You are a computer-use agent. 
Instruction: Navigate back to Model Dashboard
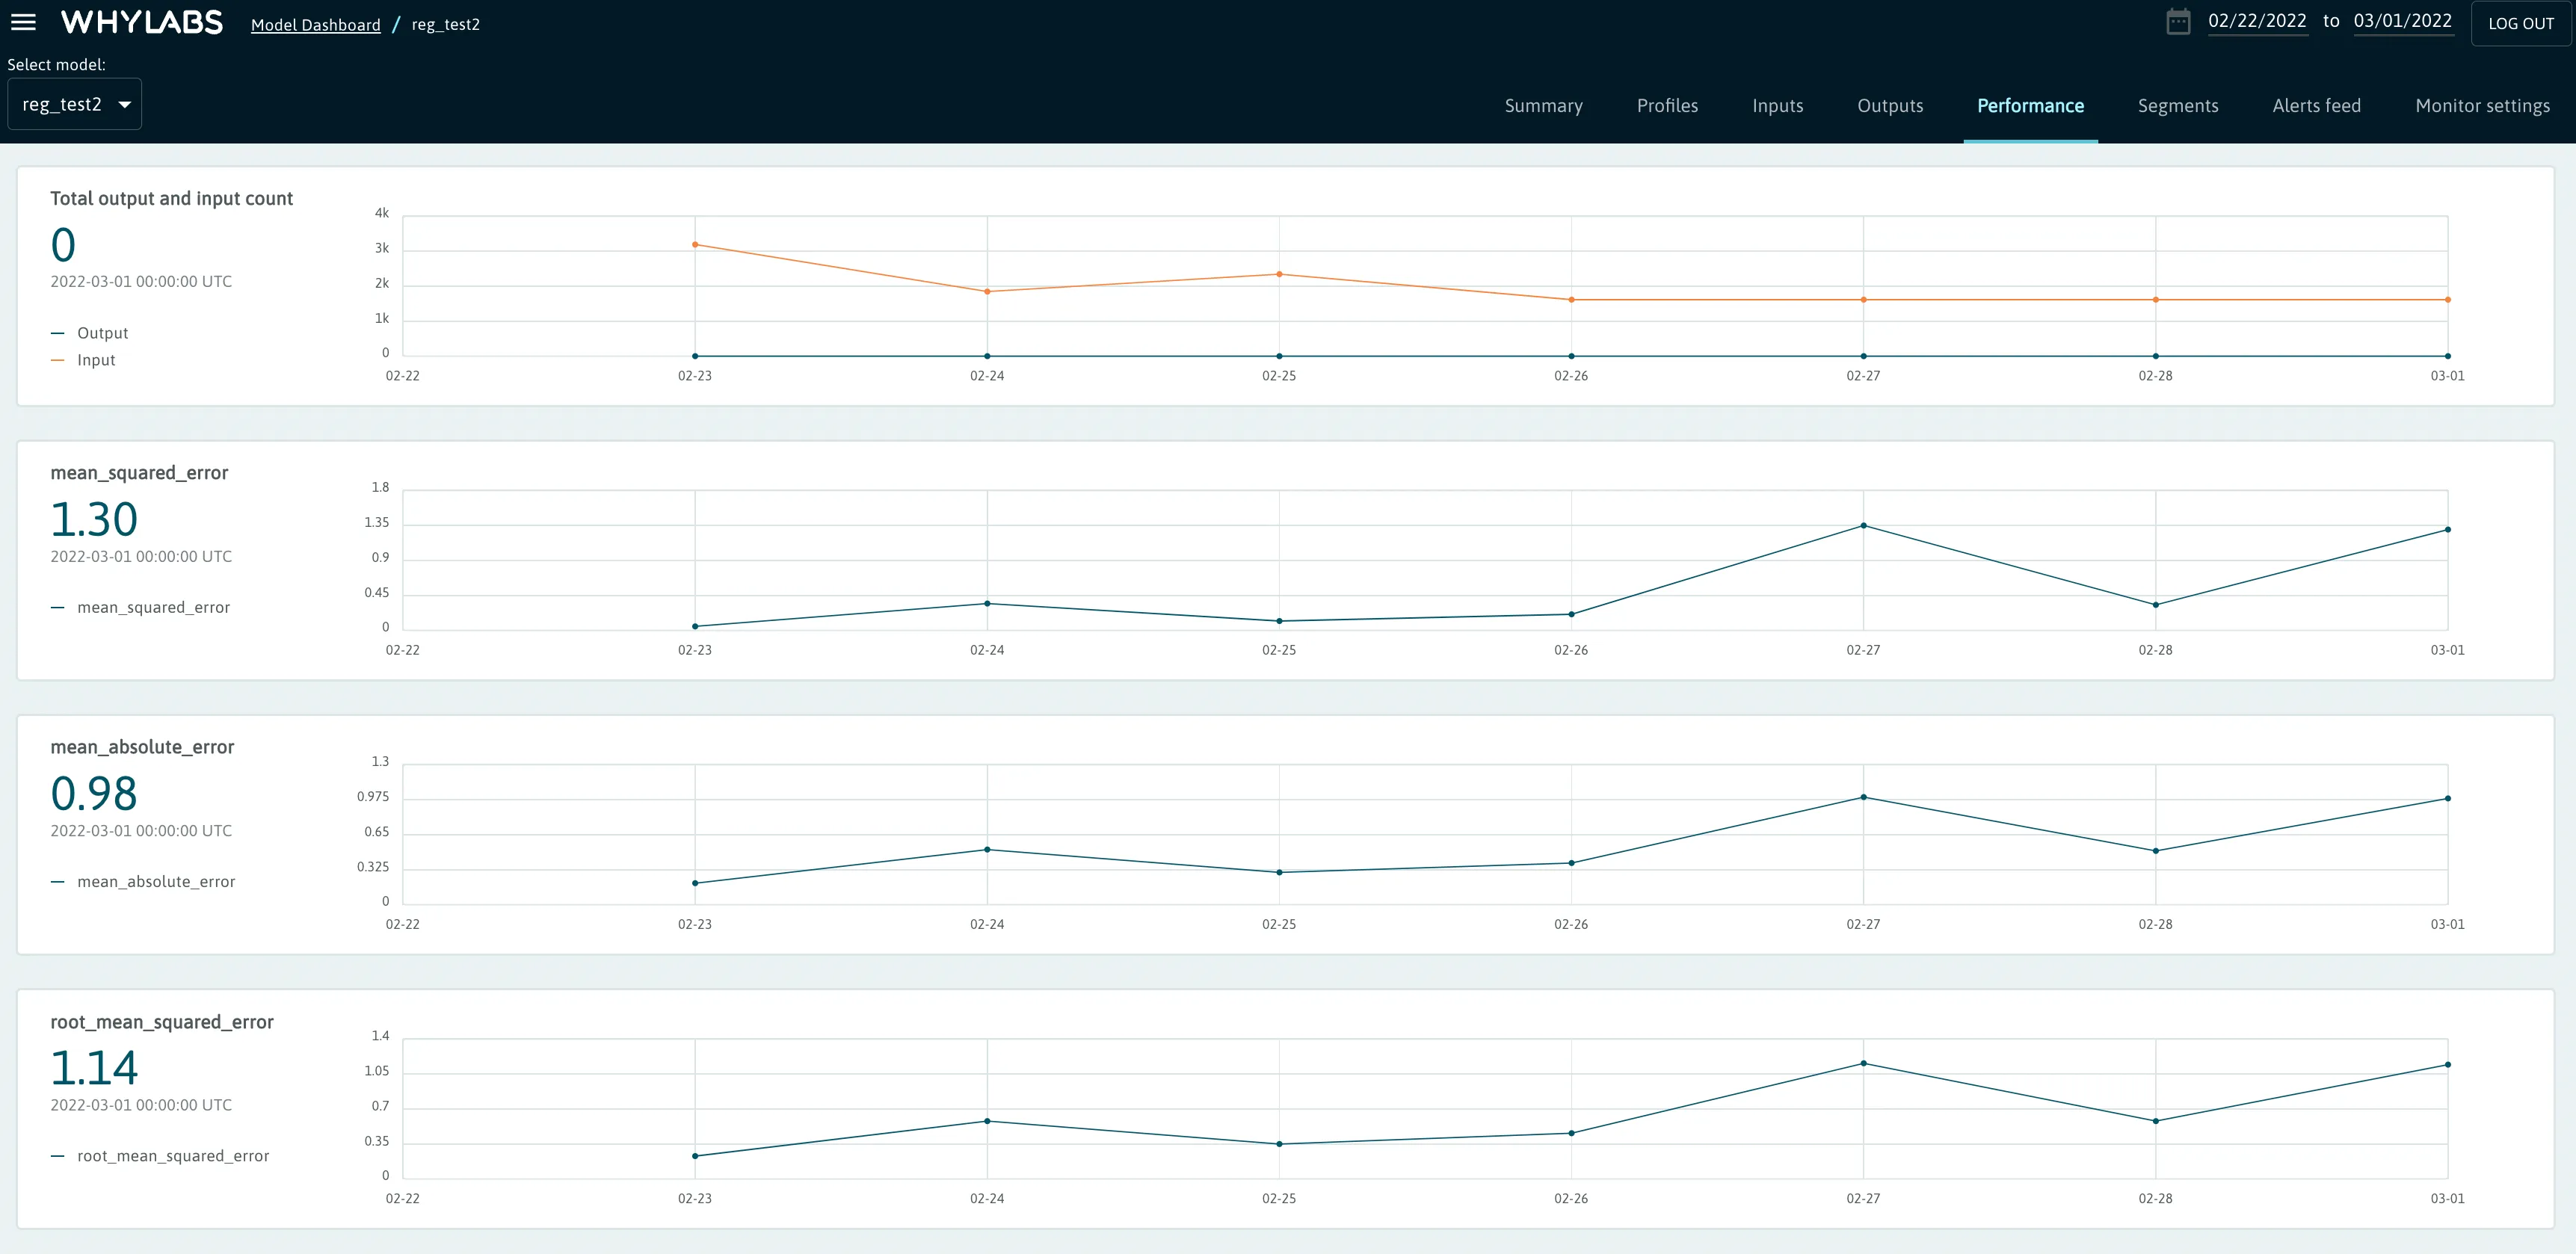pyautogui.click(x=315, y=23)
